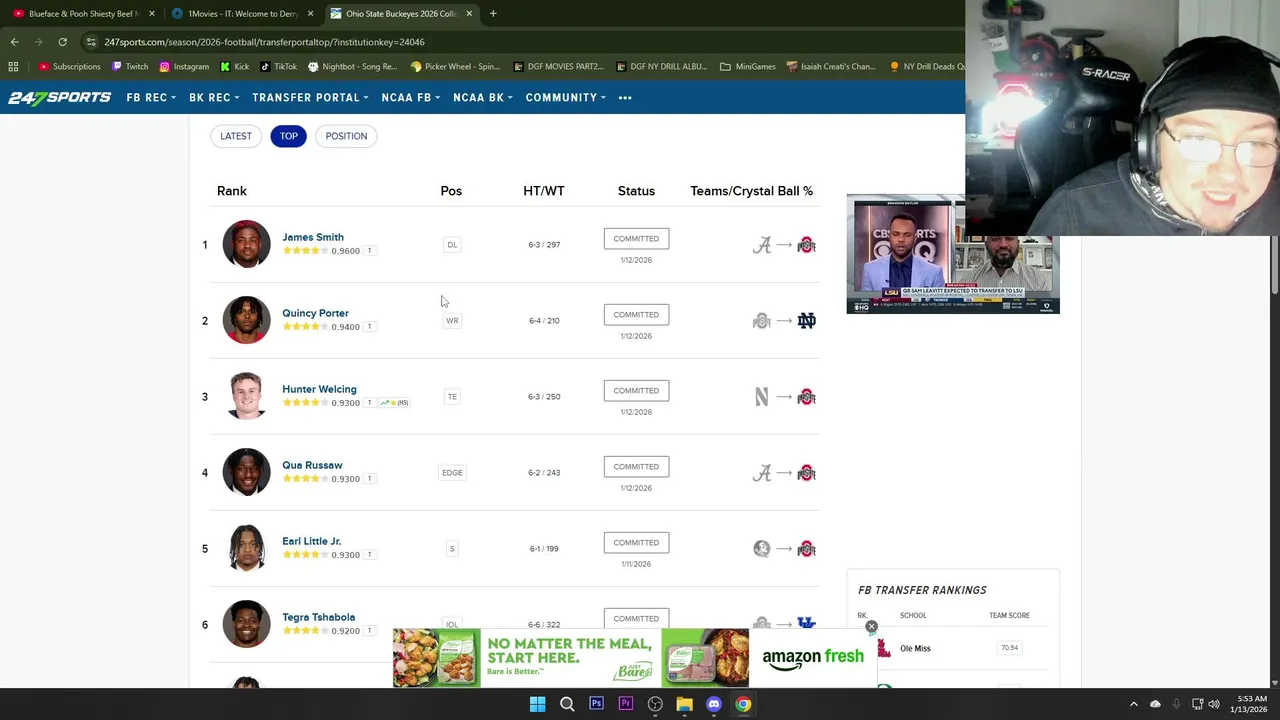
Task: Click the Amazon Fresh advertisement
Action: pyautogui.click(x=635, y=658)
